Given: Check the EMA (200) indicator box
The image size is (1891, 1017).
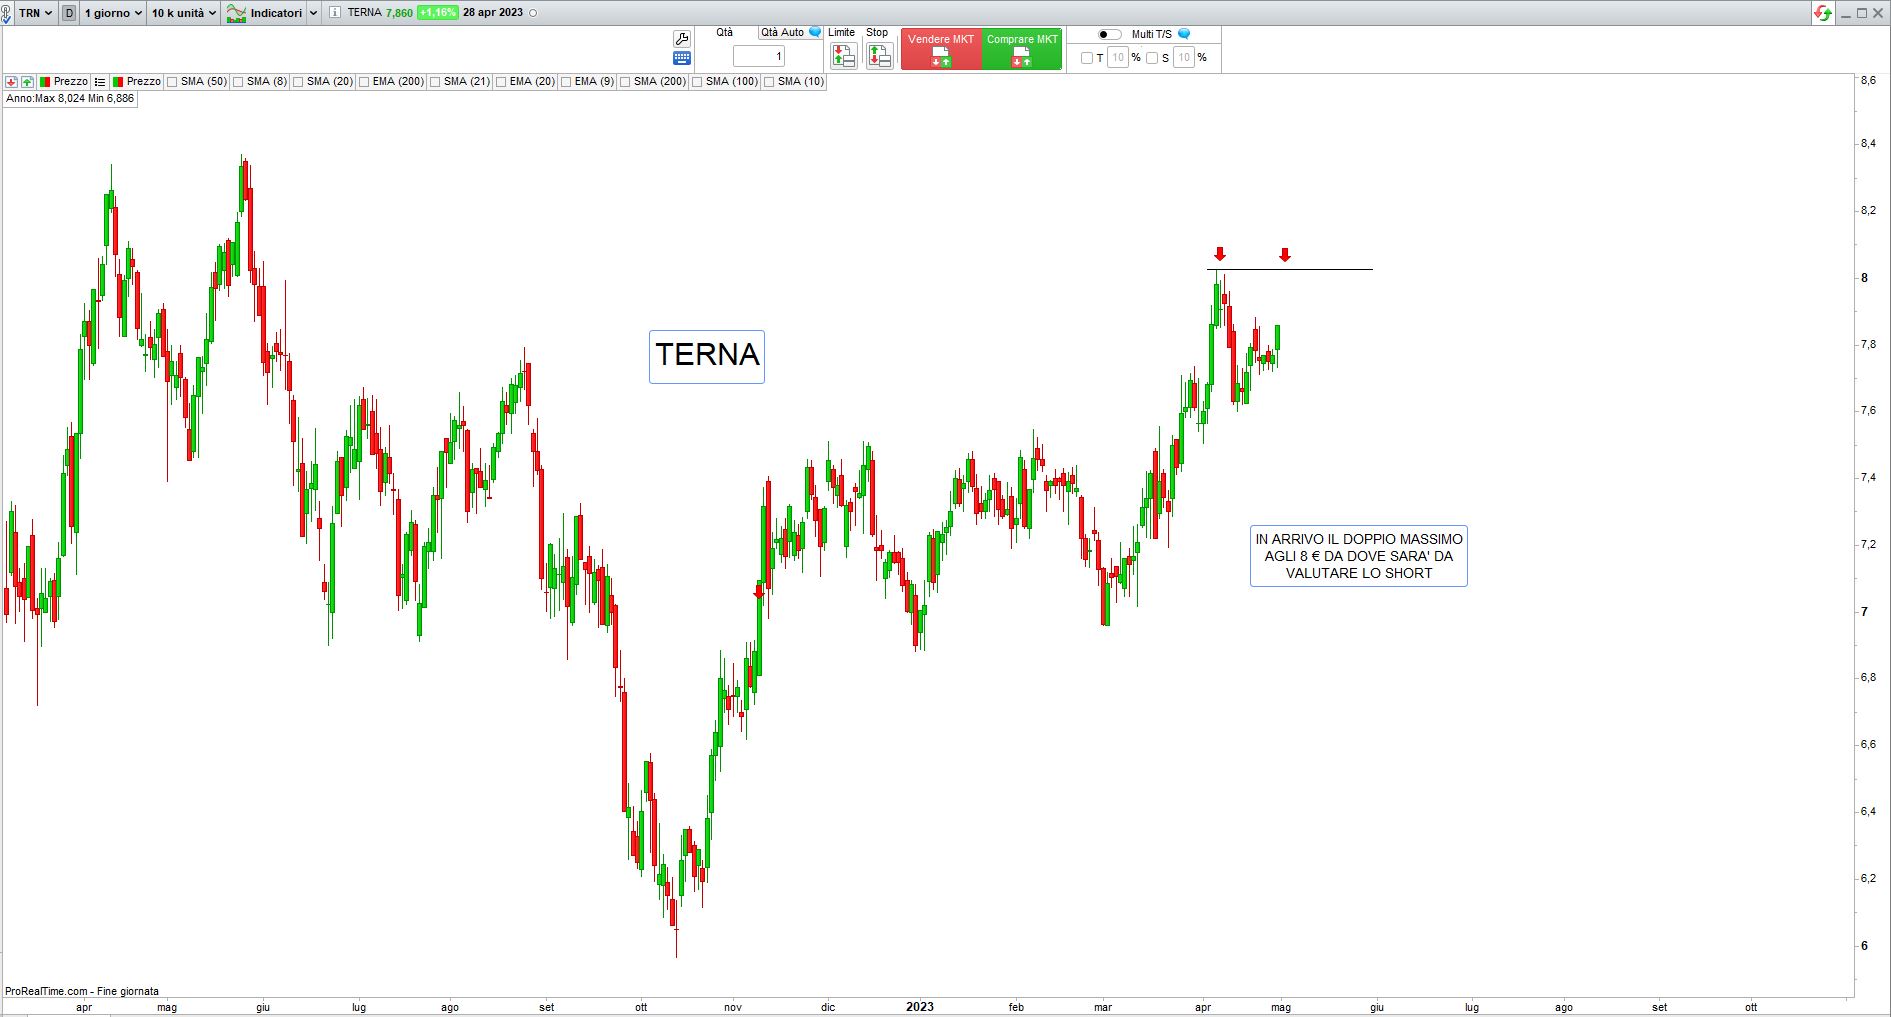Looking at the screenshot, I should point(364,82).
